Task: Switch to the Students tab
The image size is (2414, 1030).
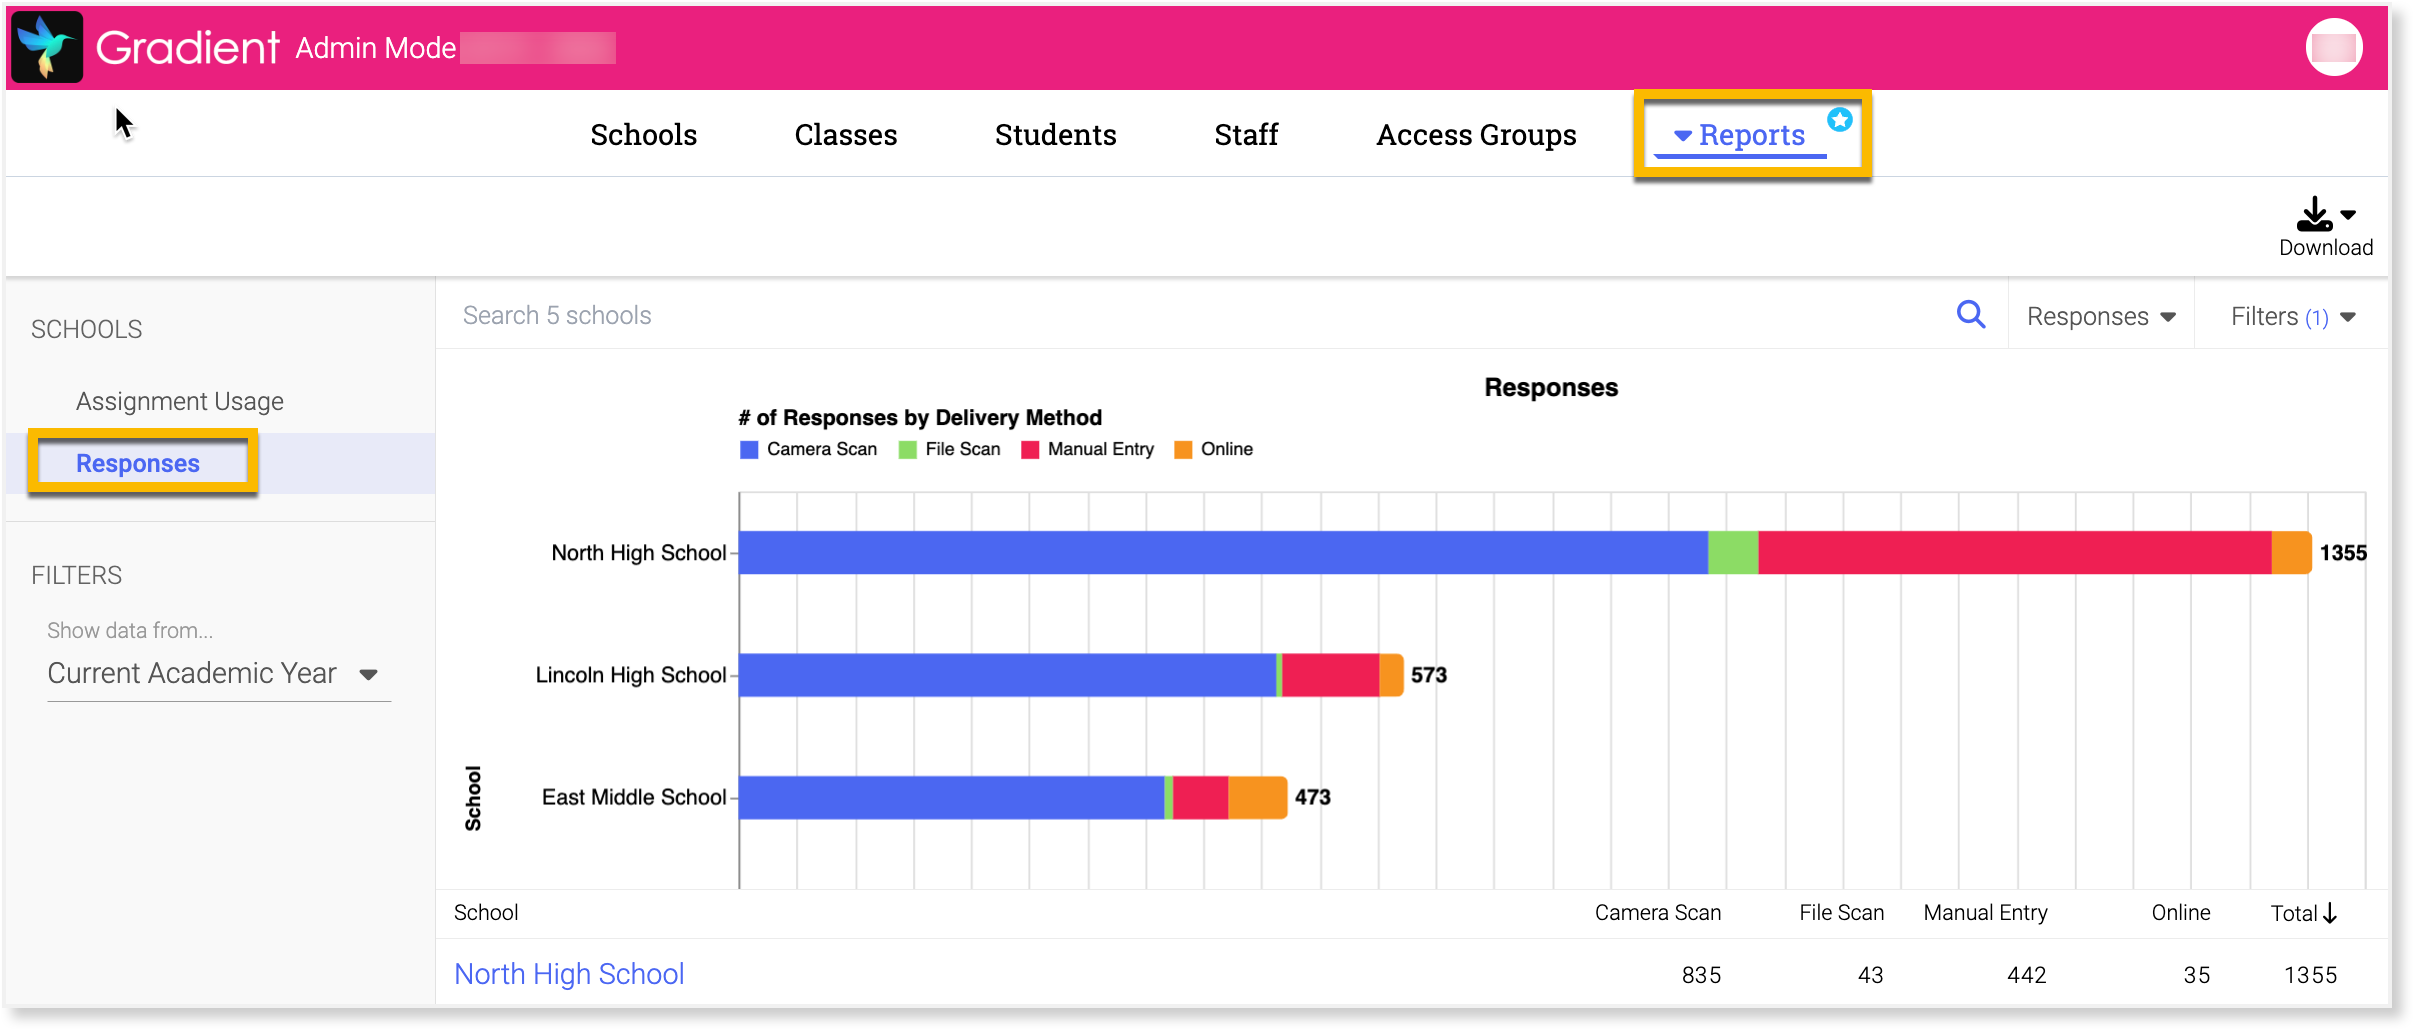Action: pyautogui.click(x=1055, y=135)
